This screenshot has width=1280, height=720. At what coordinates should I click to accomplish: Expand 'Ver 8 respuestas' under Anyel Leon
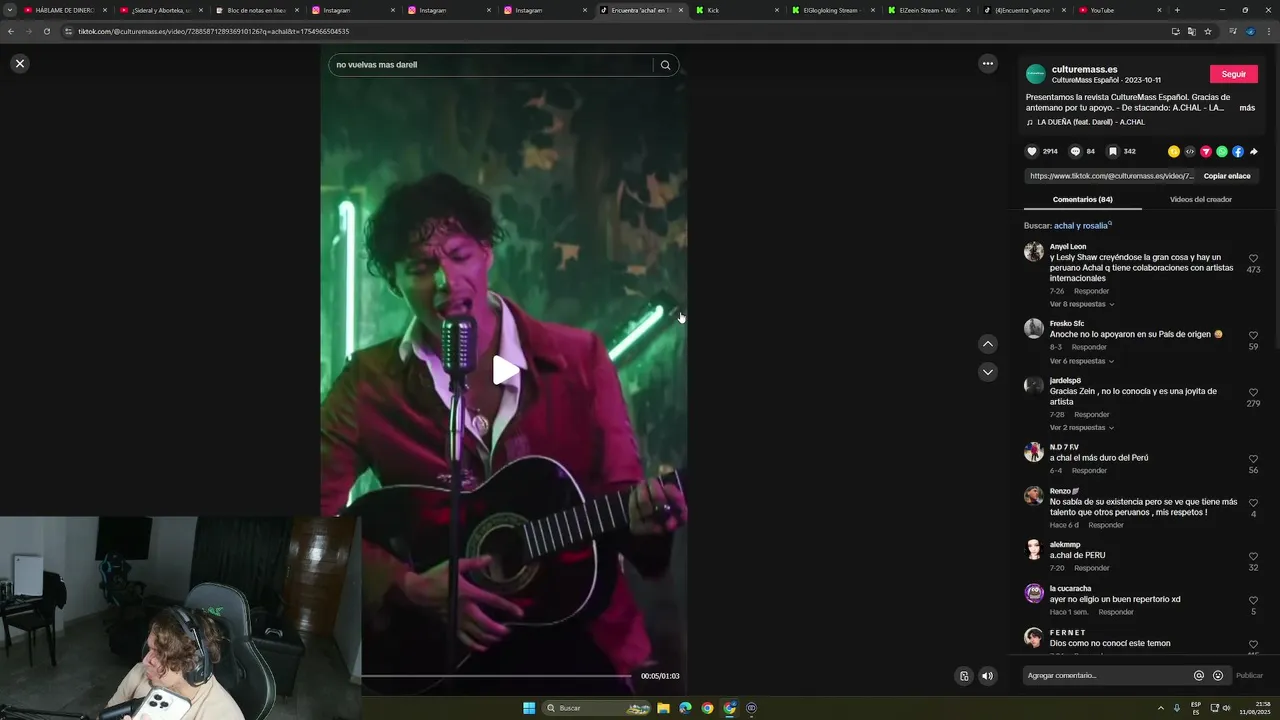[x=1081, y=304]
